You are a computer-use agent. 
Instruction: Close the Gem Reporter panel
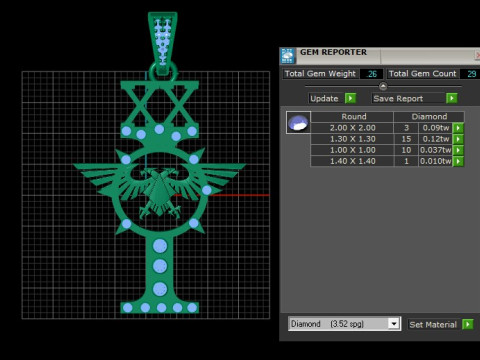point(477,55)
